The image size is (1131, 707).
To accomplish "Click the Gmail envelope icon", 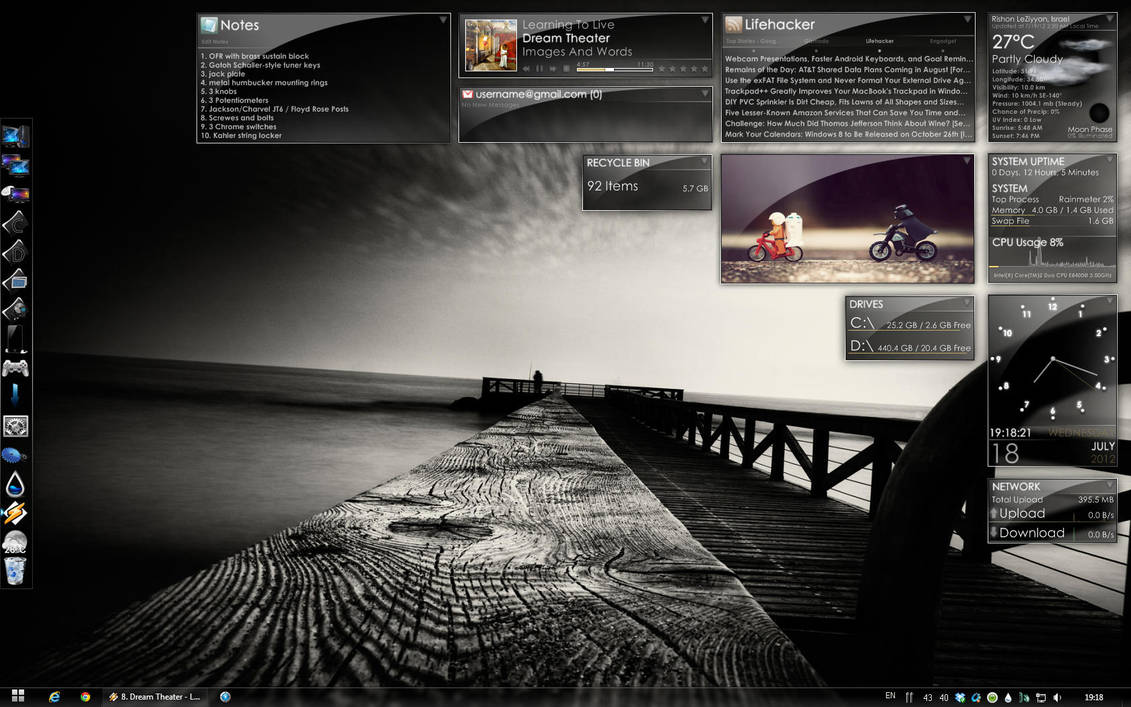I will coord(467,95).
